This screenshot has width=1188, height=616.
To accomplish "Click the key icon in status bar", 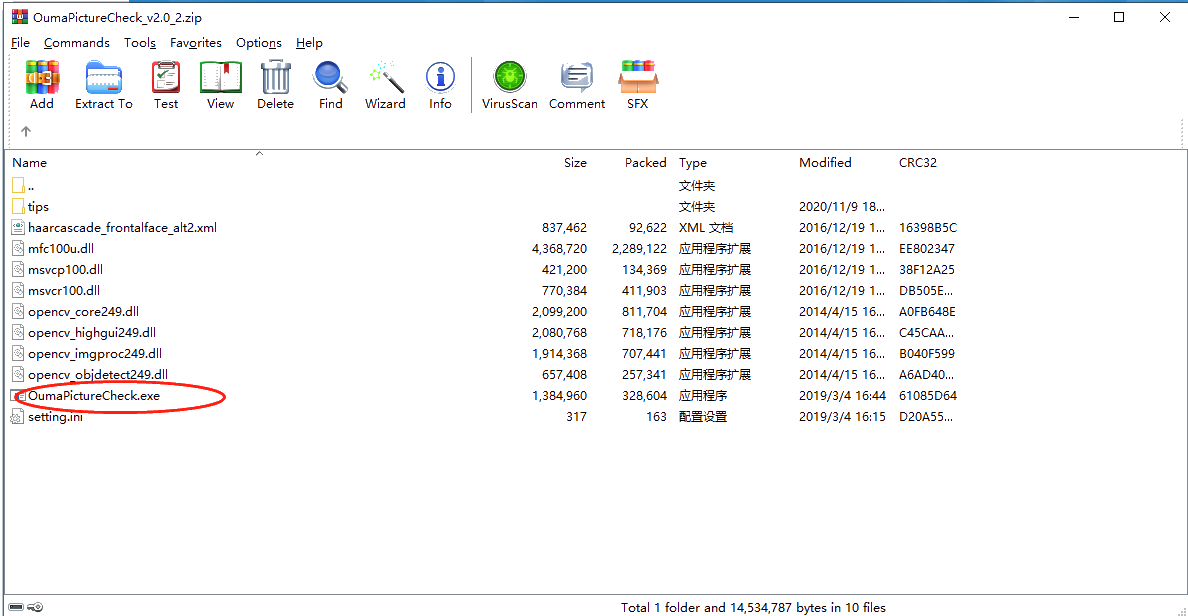I will (x=36, y=607).
